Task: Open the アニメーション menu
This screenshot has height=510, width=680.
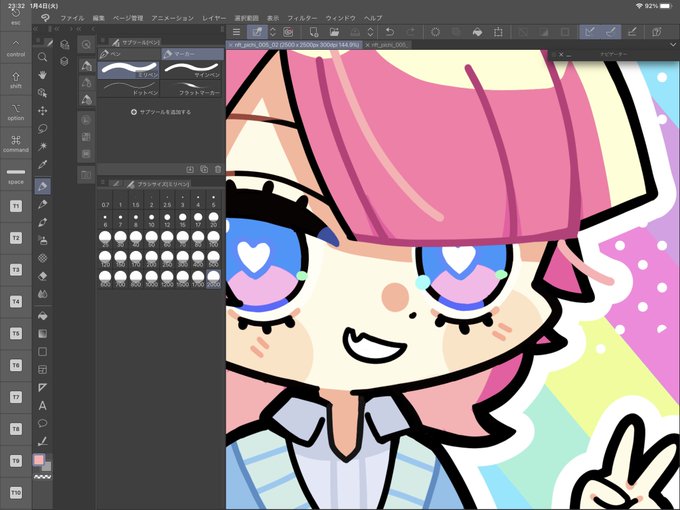Action: (172, 18)
